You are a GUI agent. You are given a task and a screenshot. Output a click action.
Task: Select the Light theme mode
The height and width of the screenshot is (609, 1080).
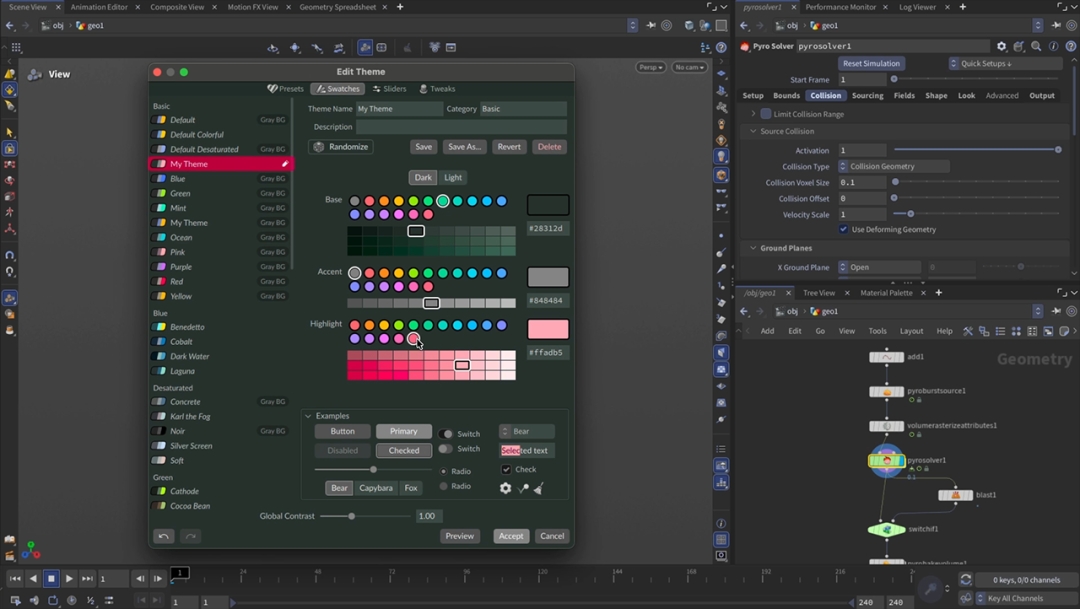point(453,177)
